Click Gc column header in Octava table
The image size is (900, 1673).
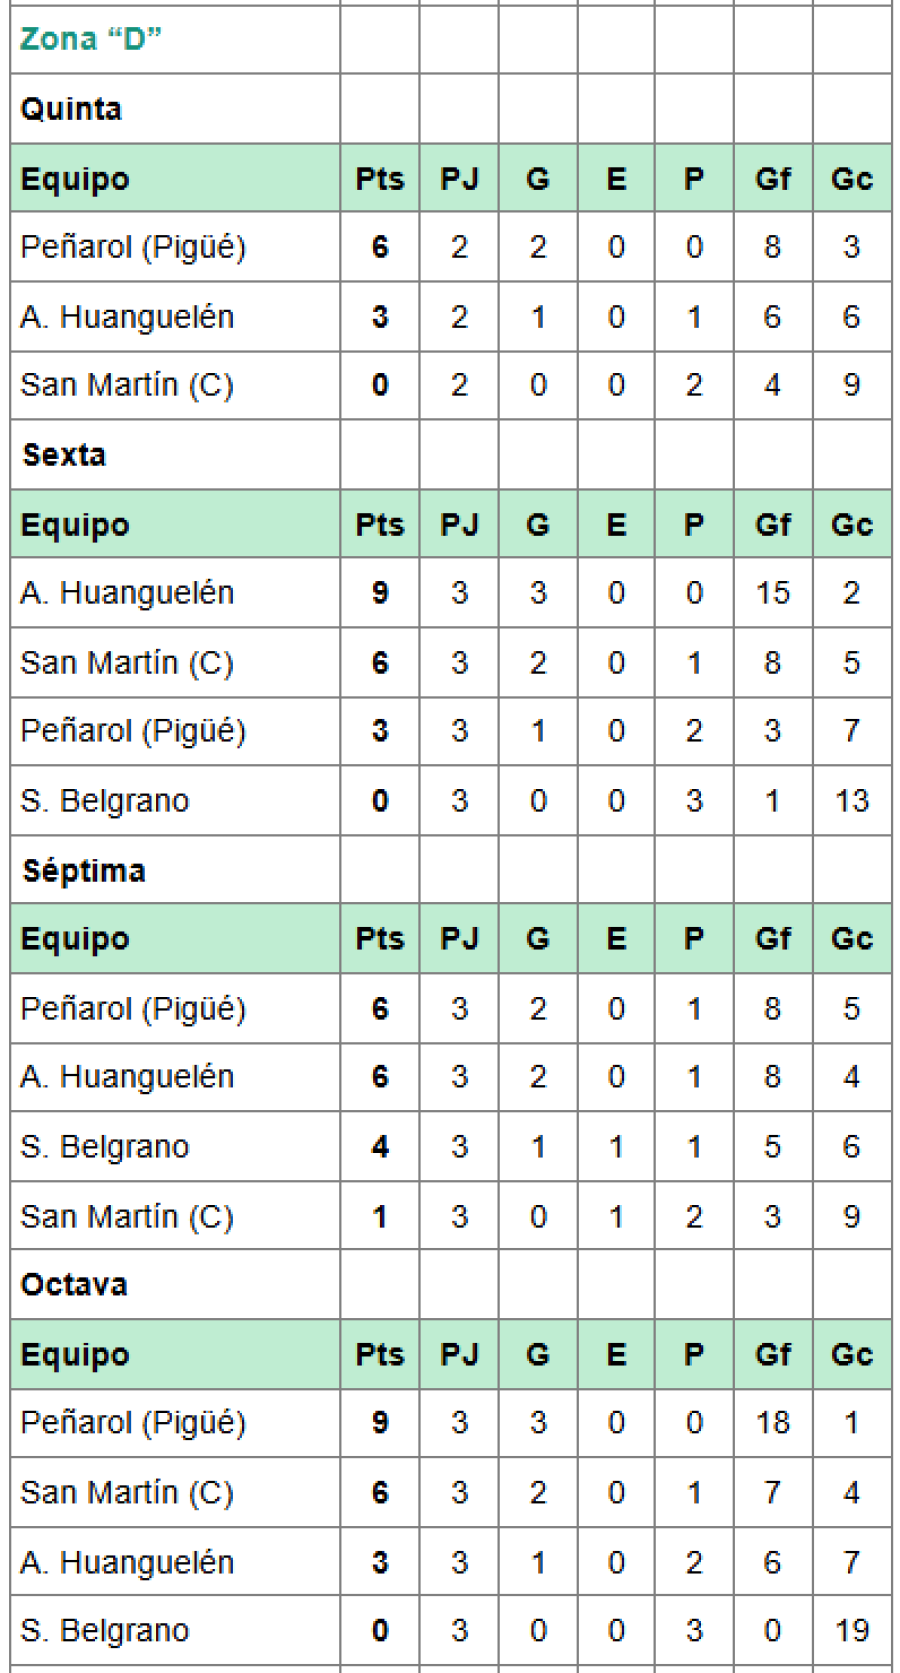[851, 1355]
